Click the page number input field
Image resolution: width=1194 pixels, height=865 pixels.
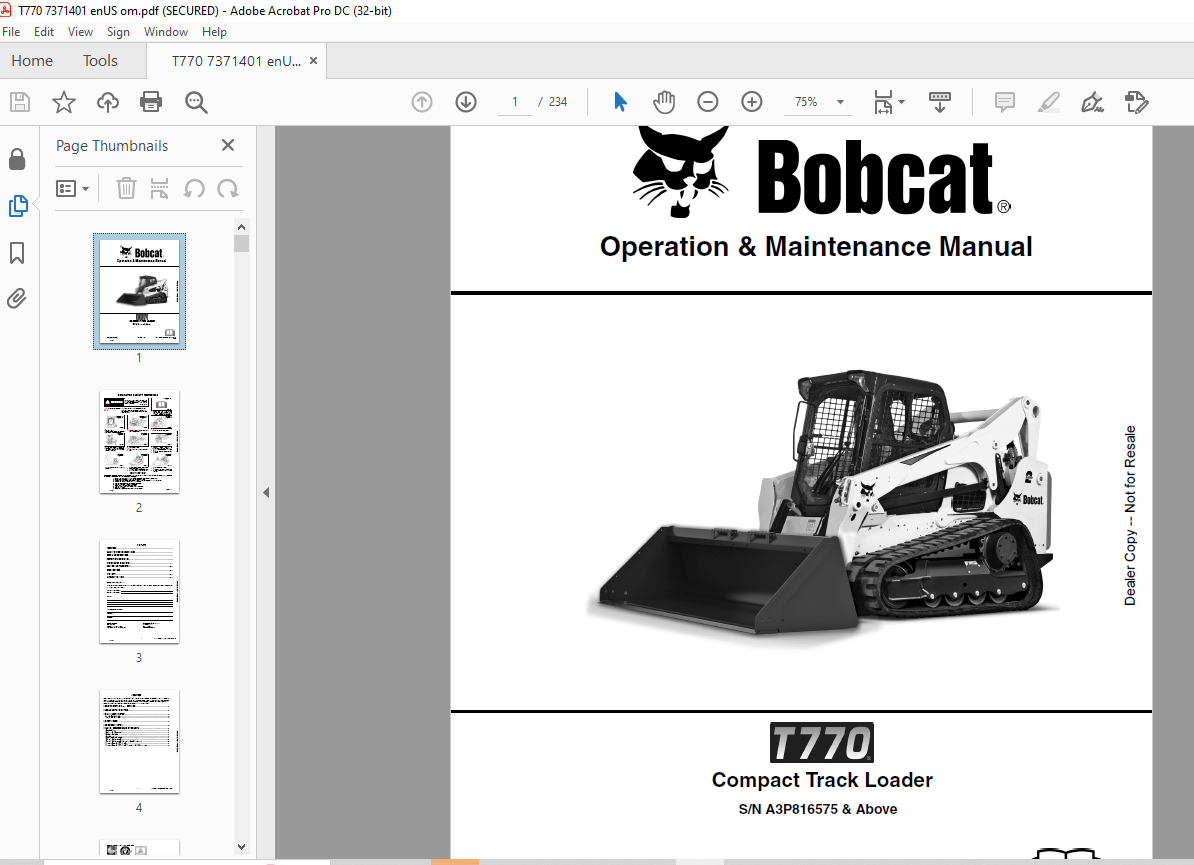pyautogui.click(x=515, y=102)
